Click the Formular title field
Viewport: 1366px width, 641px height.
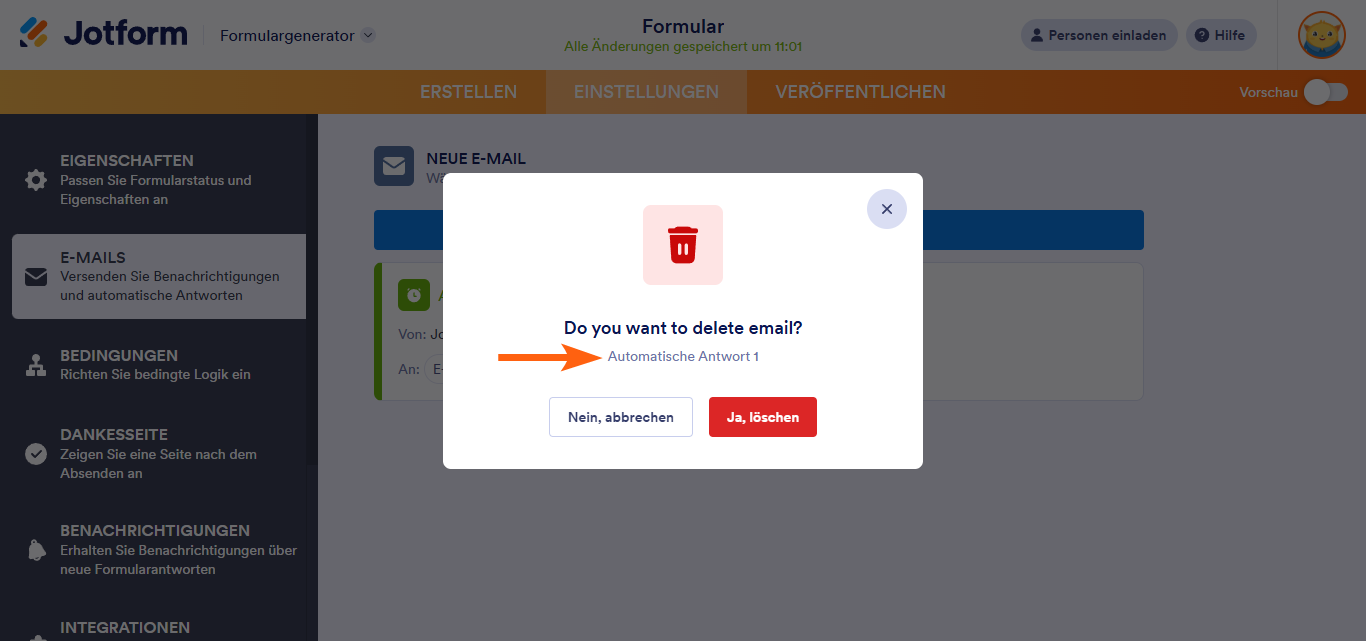(683, 26)
